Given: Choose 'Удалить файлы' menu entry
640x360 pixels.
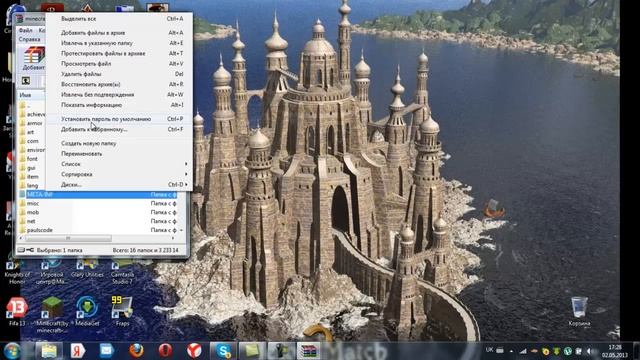Looking at the screenshot, I should pos(119,74).
